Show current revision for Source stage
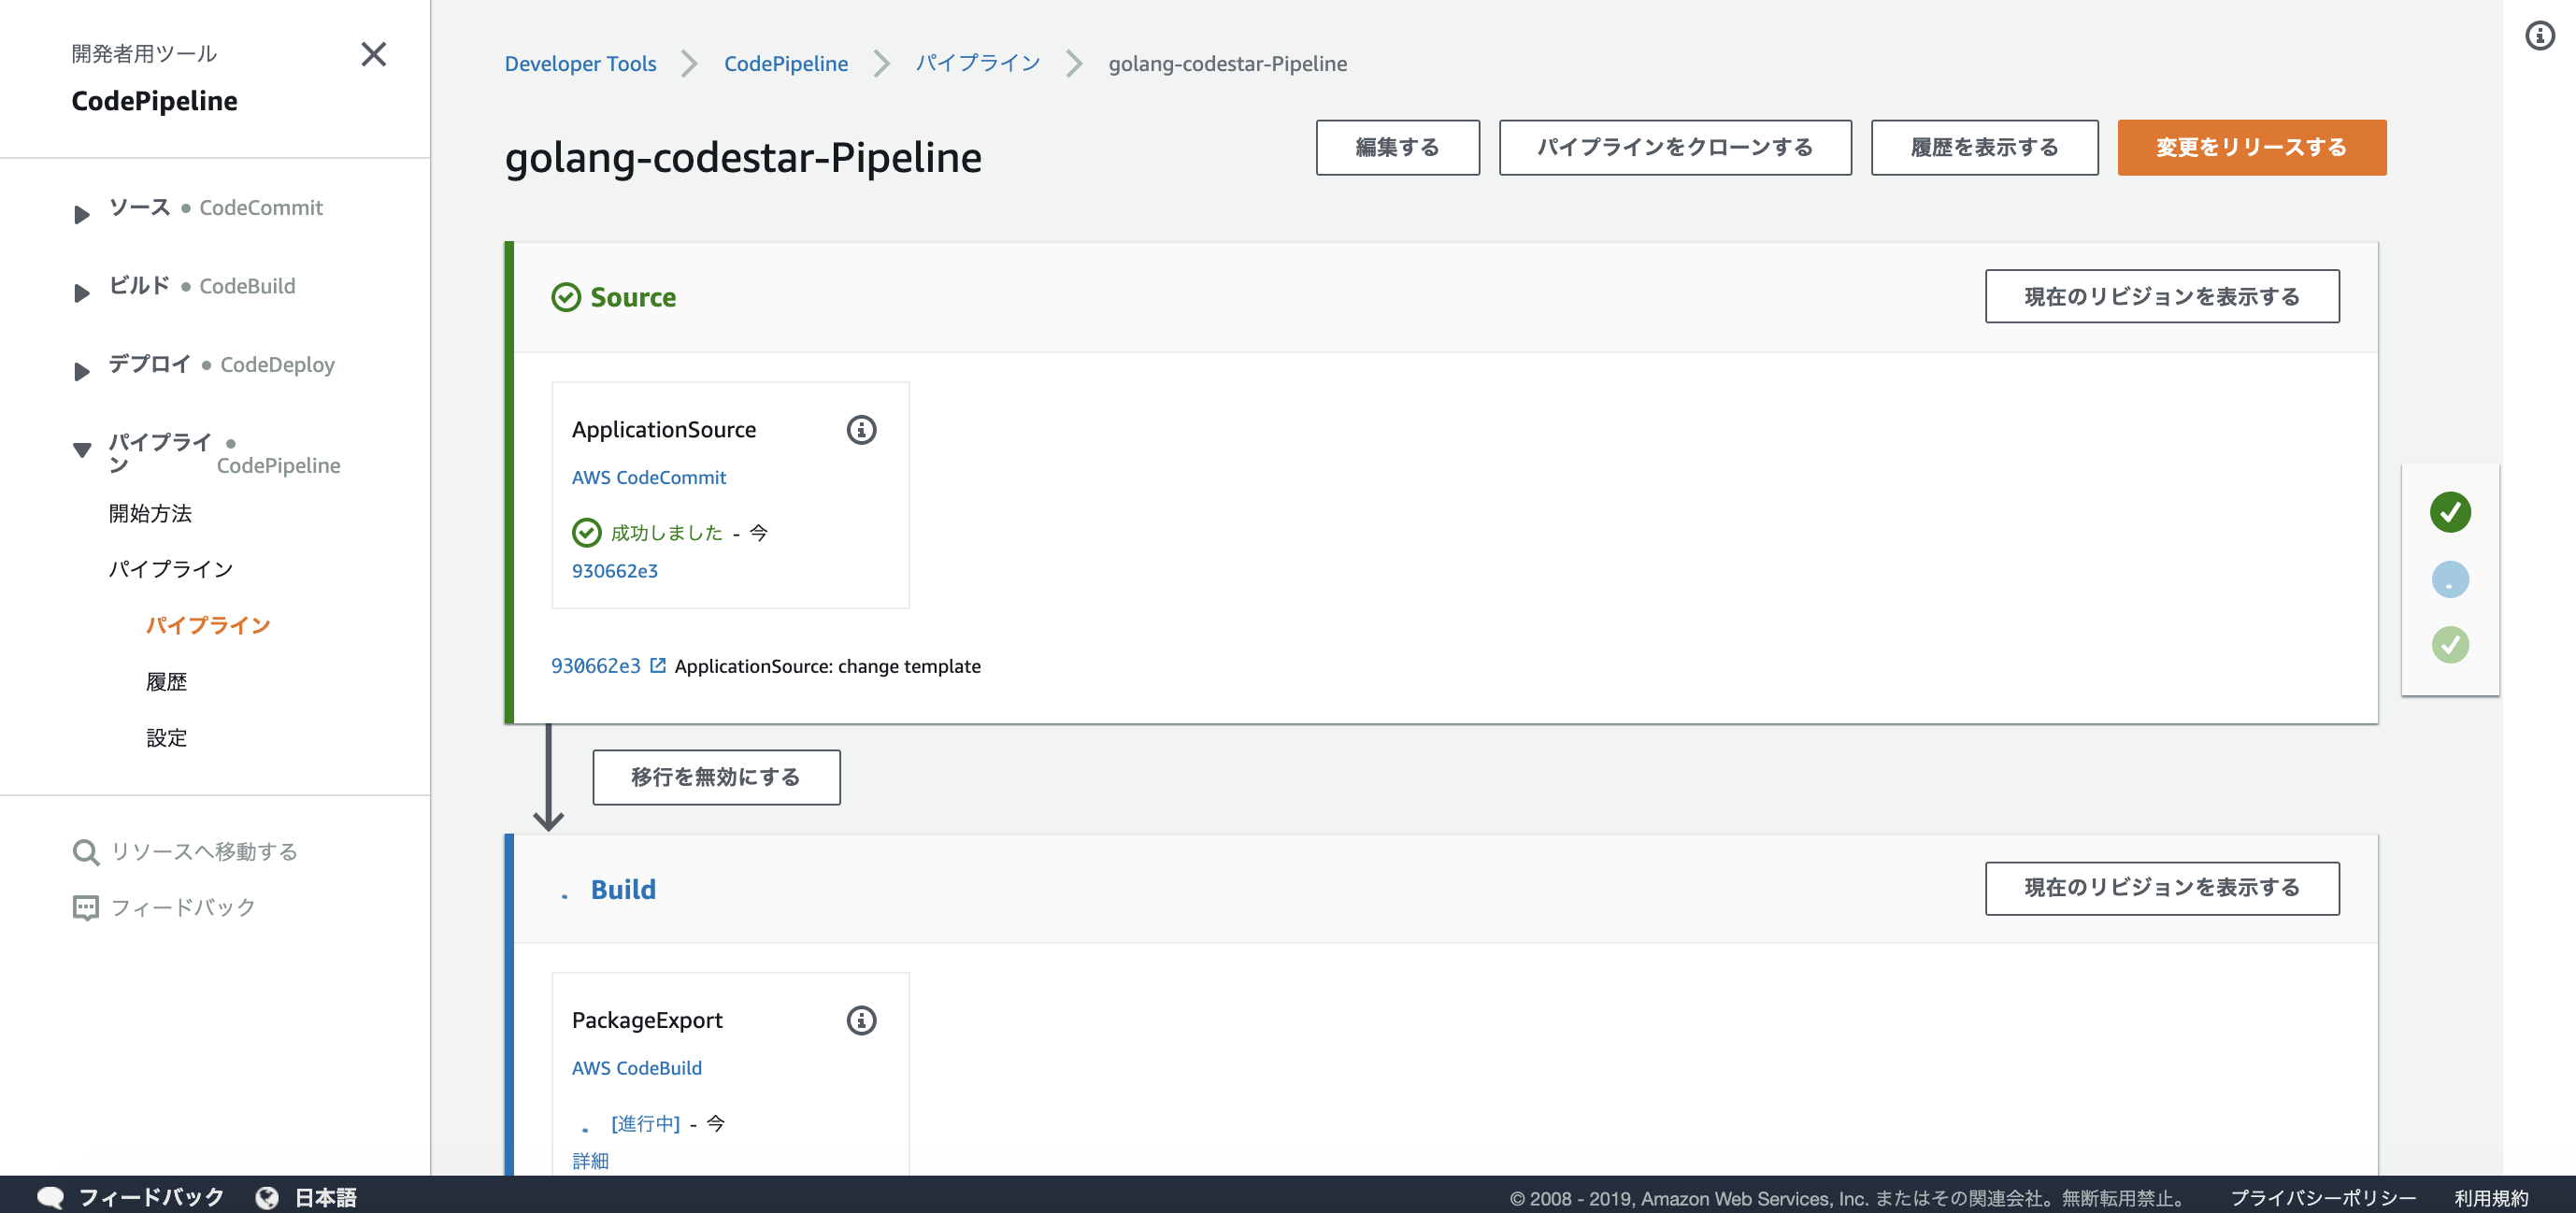This screenshot has width=2576, height=1213. coord(2161,296)
